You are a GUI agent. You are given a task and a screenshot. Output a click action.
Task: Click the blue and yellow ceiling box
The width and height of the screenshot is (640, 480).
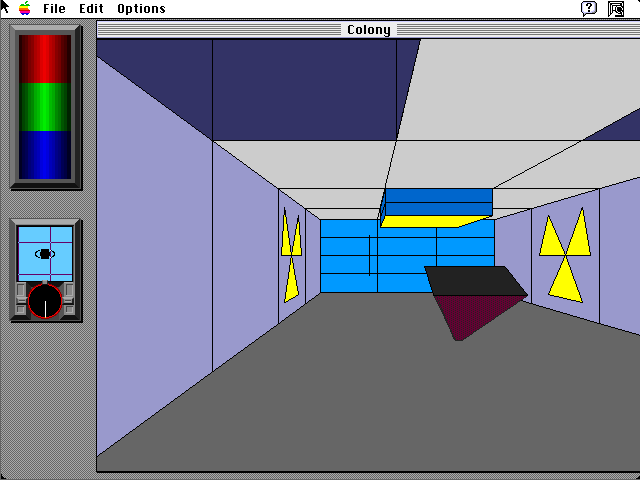[436, 208]
